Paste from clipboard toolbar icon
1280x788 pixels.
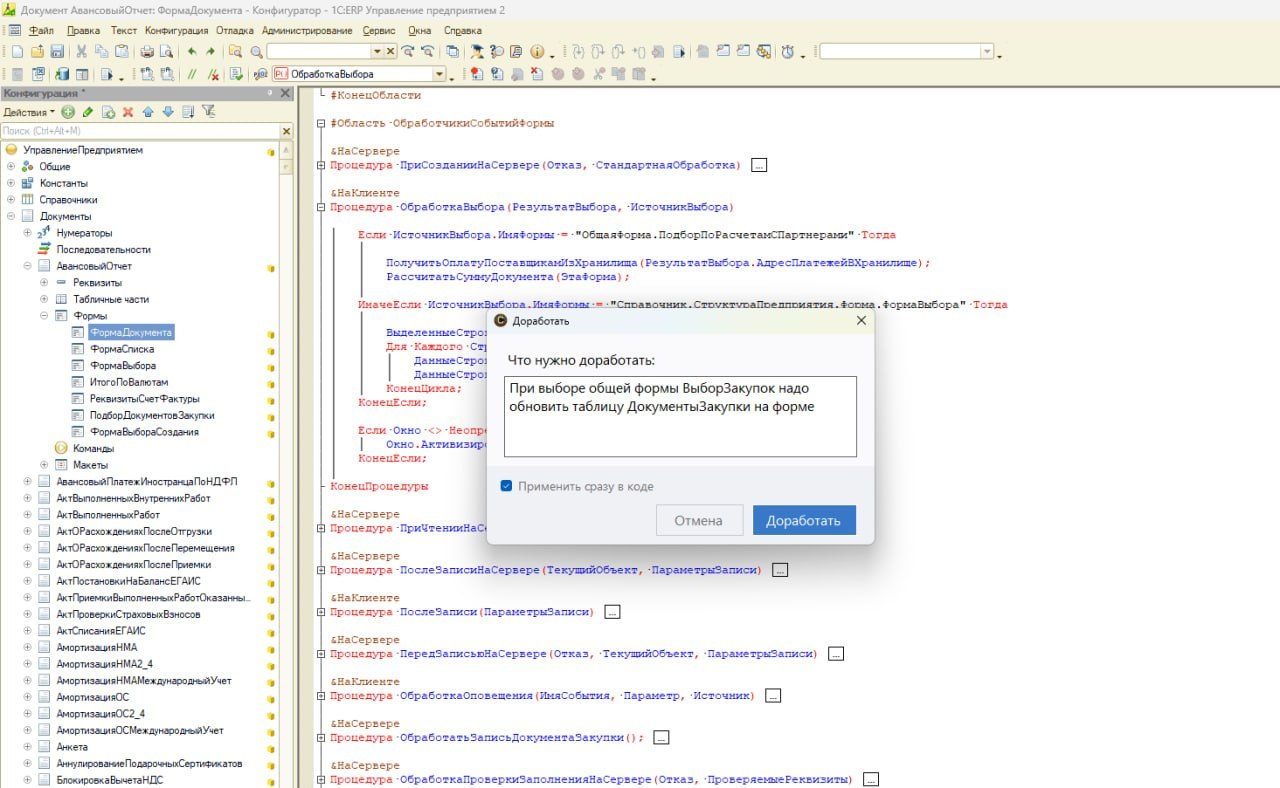[121, 51]
